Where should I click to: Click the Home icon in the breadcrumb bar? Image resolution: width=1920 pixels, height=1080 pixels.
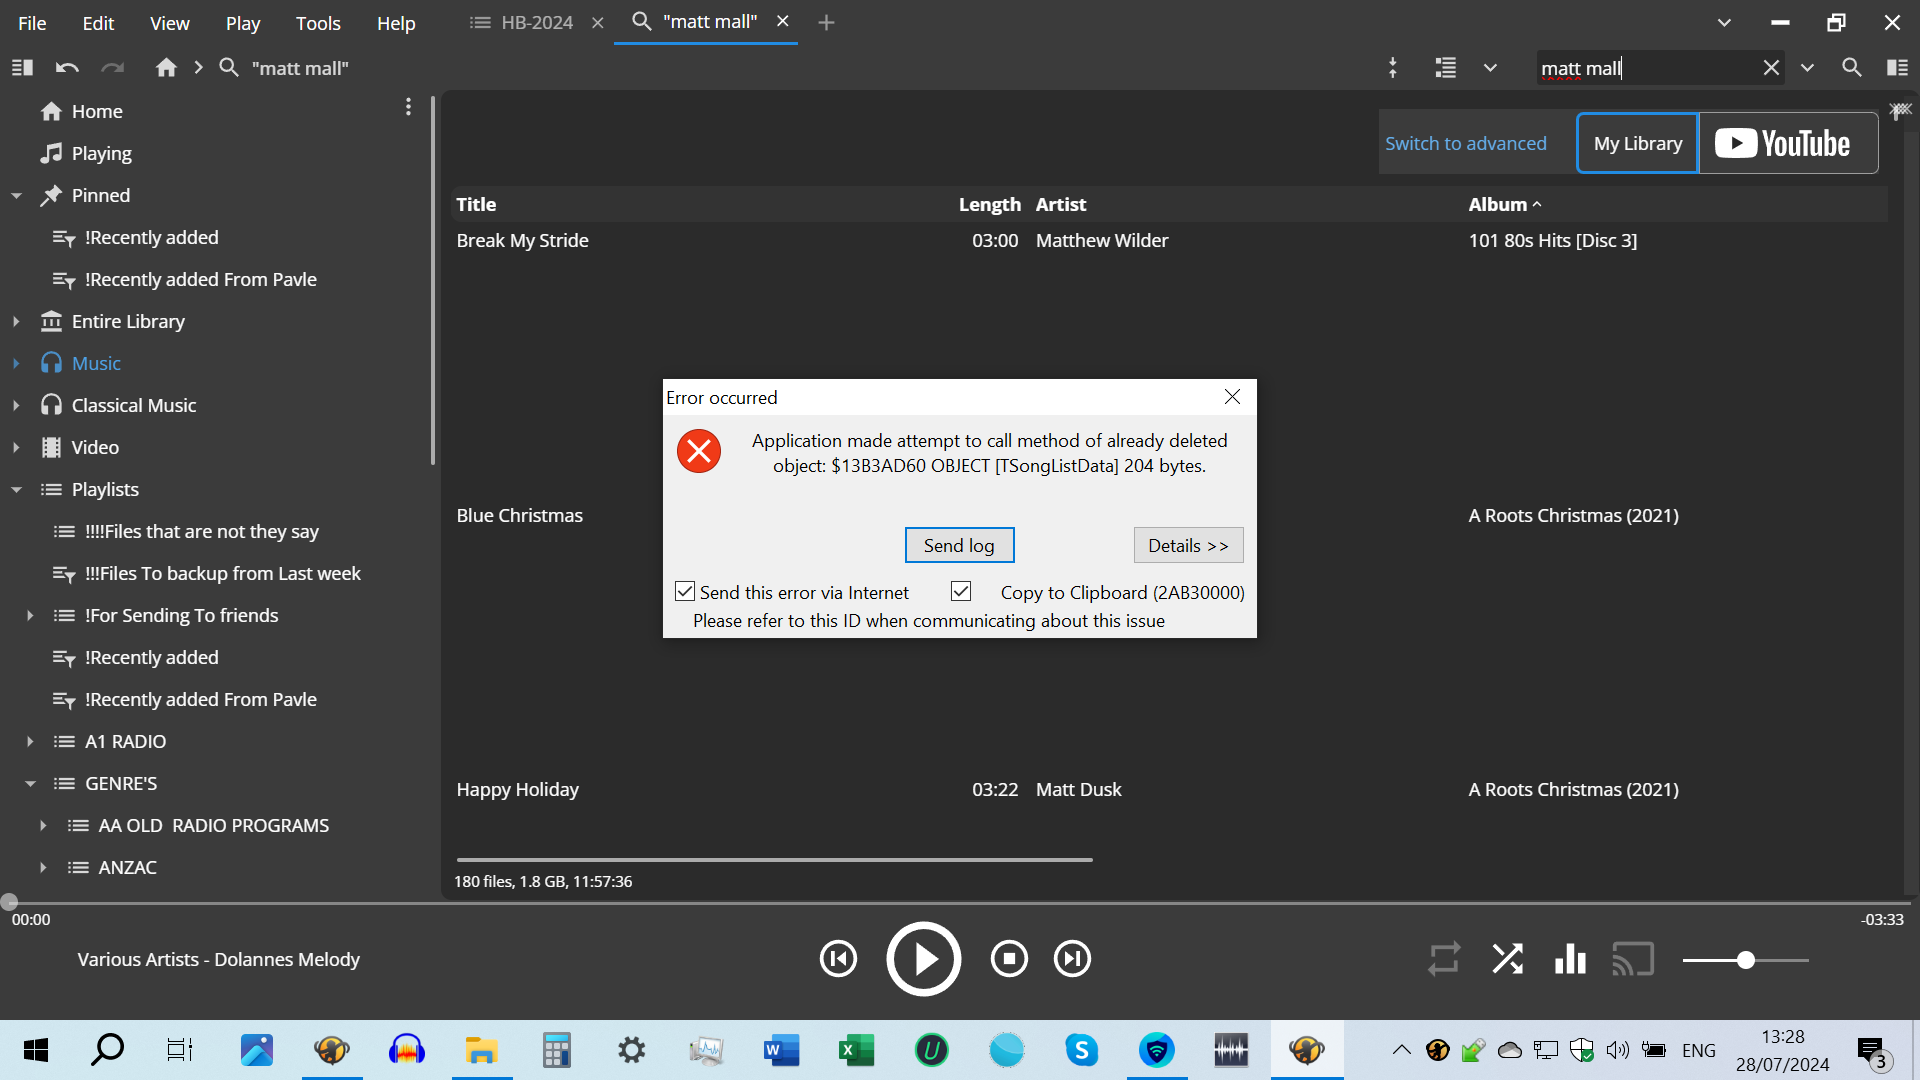166,68
